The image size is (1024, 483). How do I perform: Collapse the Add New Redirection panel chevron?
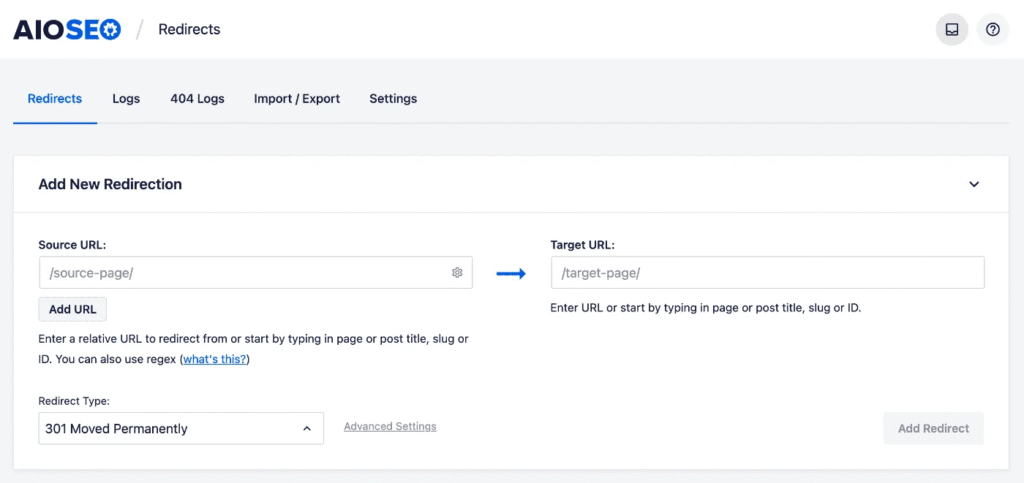[974, 184]
